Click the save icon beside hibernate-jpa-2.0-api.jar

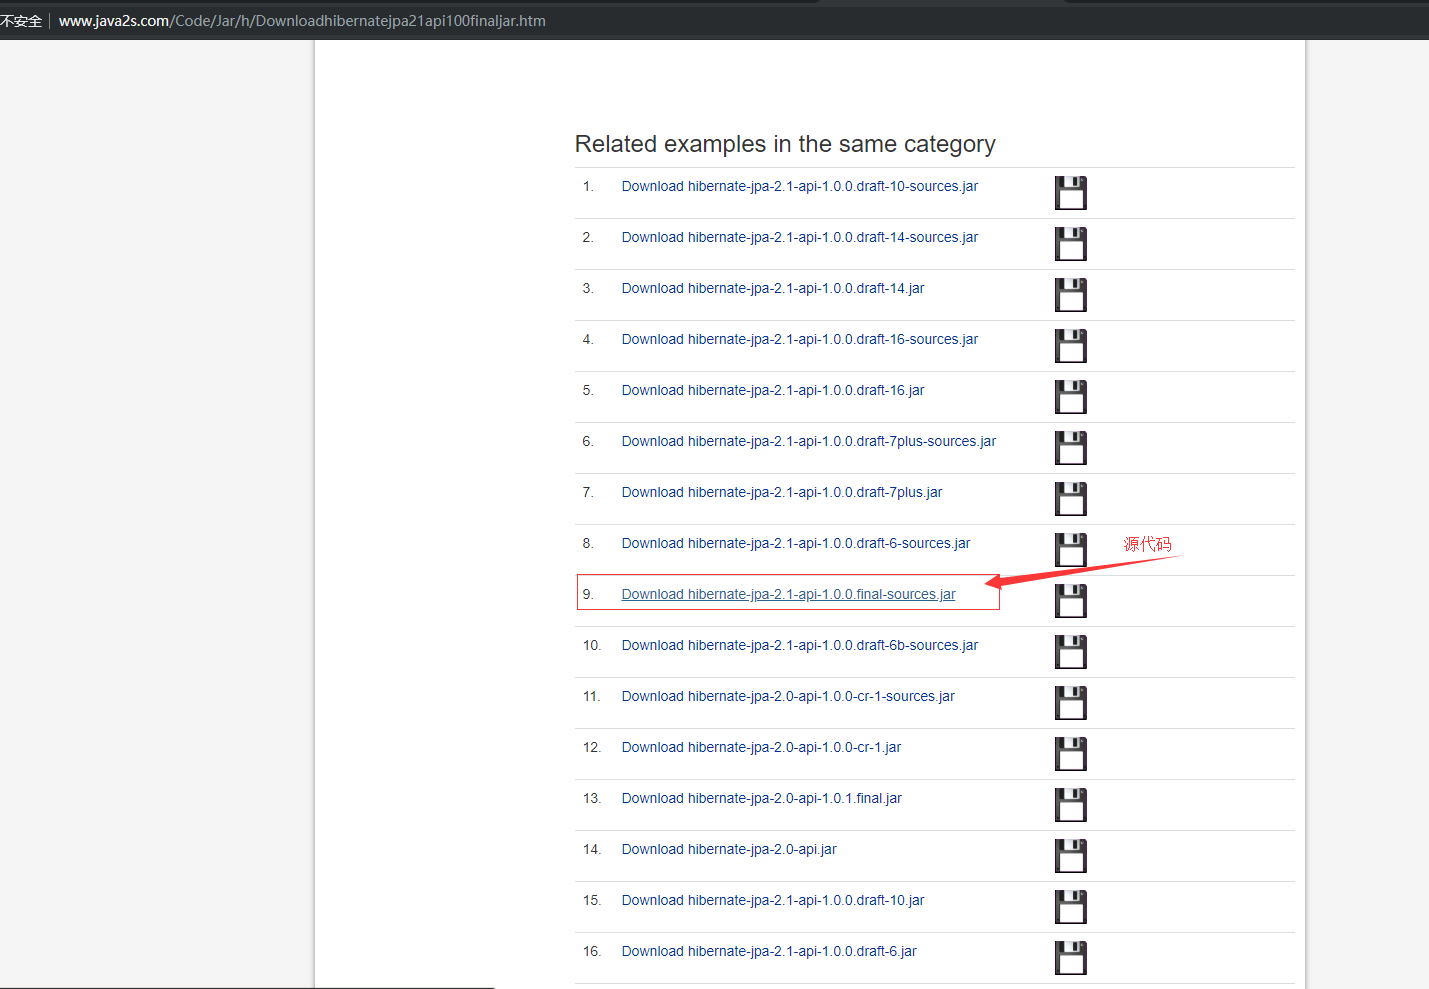pyautogui.click(x=1070, y=856)
